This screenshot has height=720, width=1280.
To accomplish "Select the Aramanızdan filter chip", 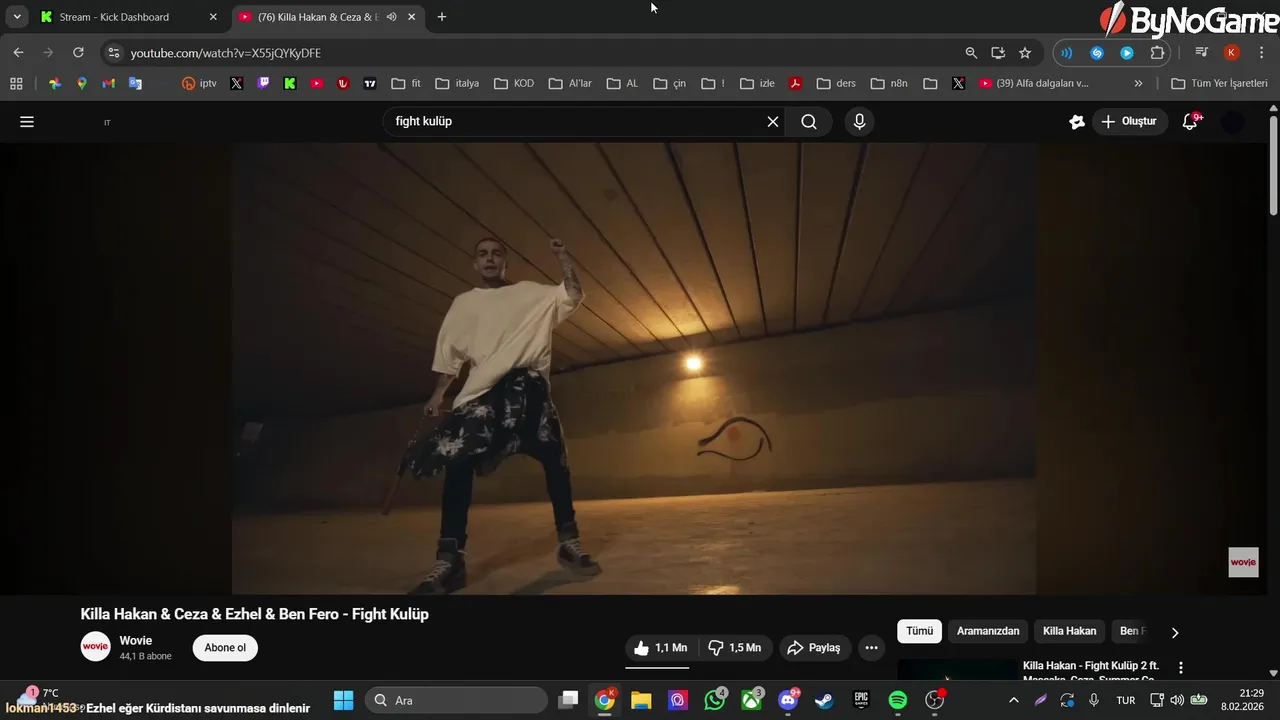I will coord(988,631).
